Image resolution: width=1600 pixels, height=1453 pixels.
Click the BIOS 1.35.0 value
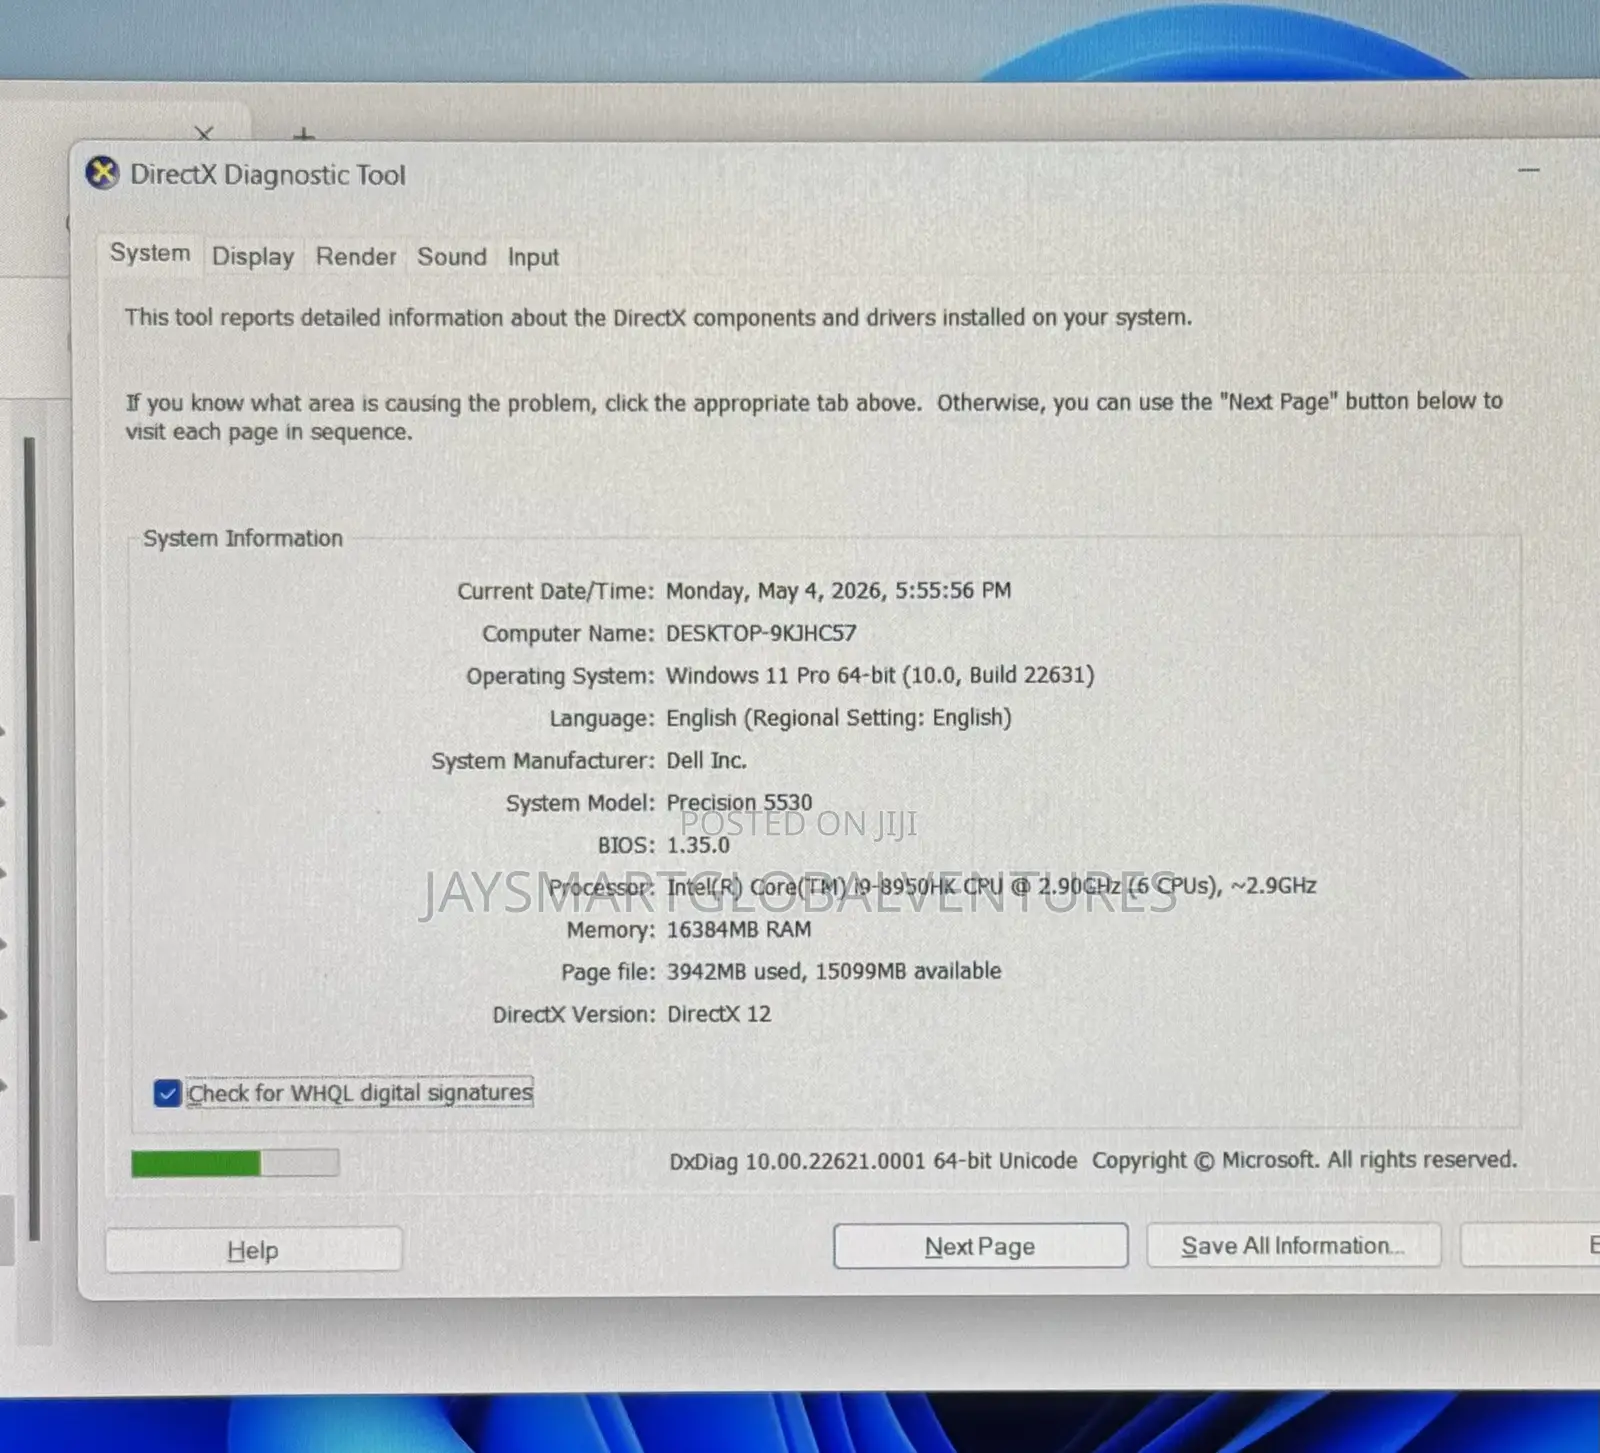click(698, 845)
